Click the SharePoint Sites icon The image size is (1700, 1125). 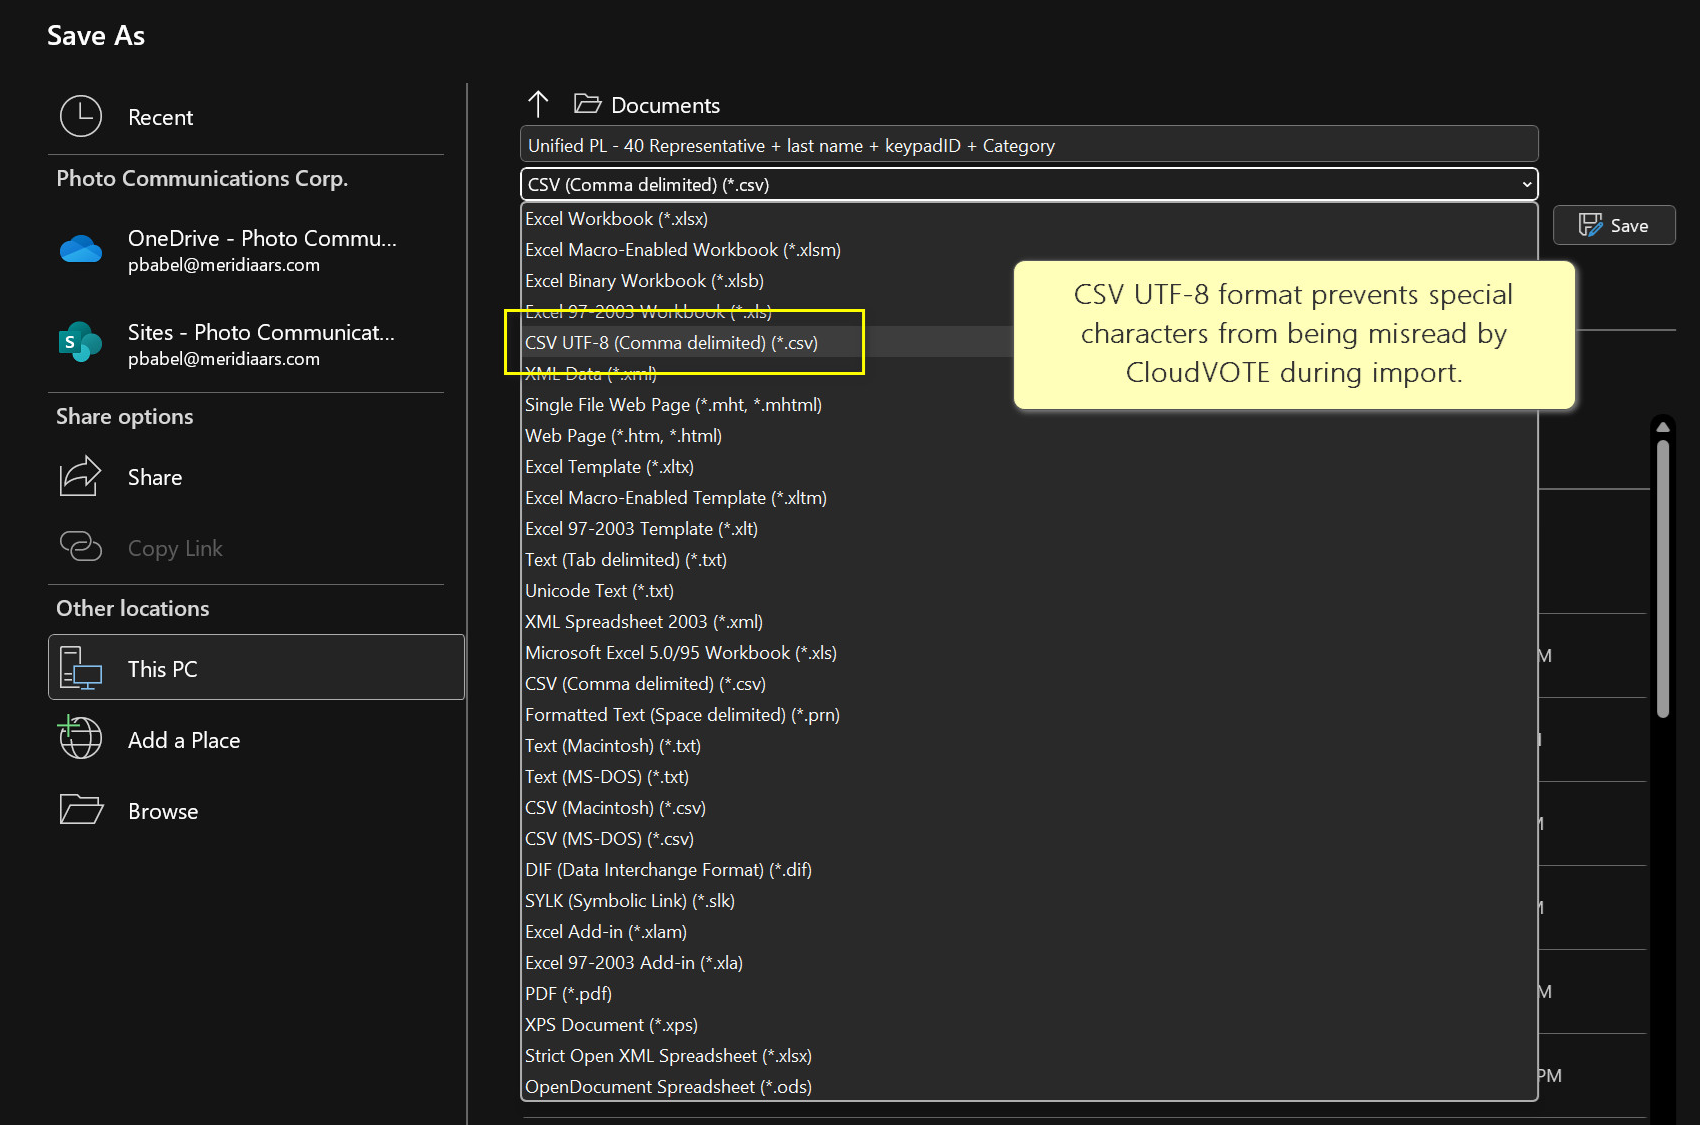(x=81, y=342)
